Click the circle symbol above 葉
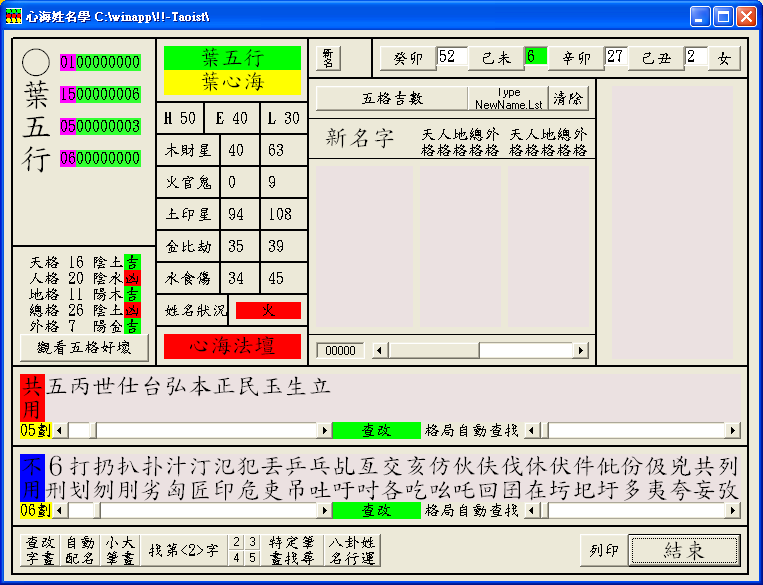 (36, 63)
